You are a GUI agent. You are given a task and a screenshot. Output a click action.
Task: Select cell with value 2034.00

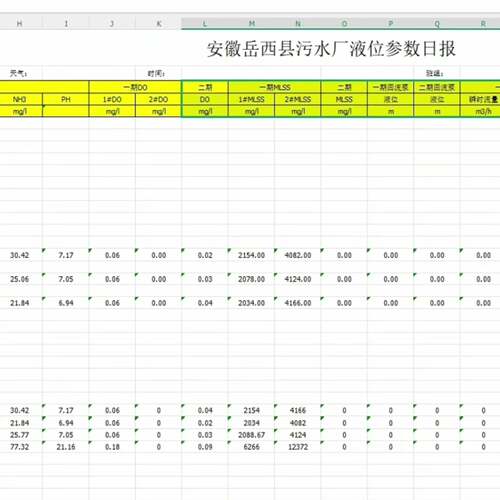pos(251,303)
